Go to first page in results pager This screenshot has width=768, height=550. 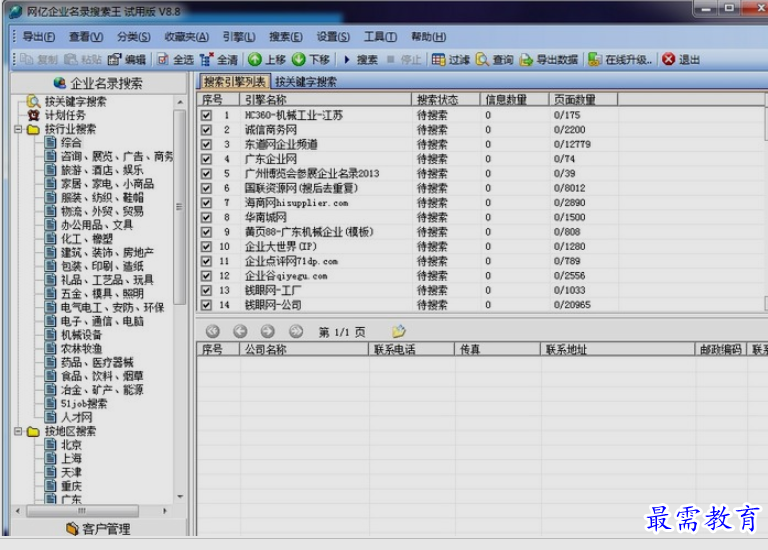(213, 332)
